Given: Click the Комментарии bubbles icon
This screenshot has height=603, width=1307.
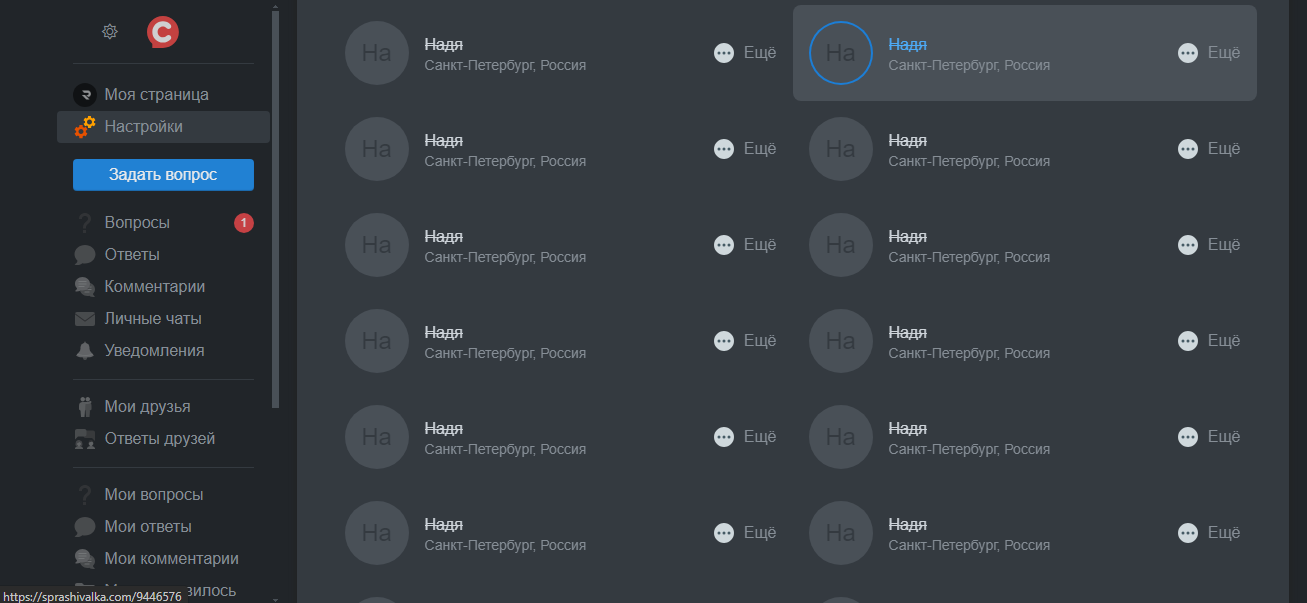Looking at the screenshot, I should (x=85, y=286).
